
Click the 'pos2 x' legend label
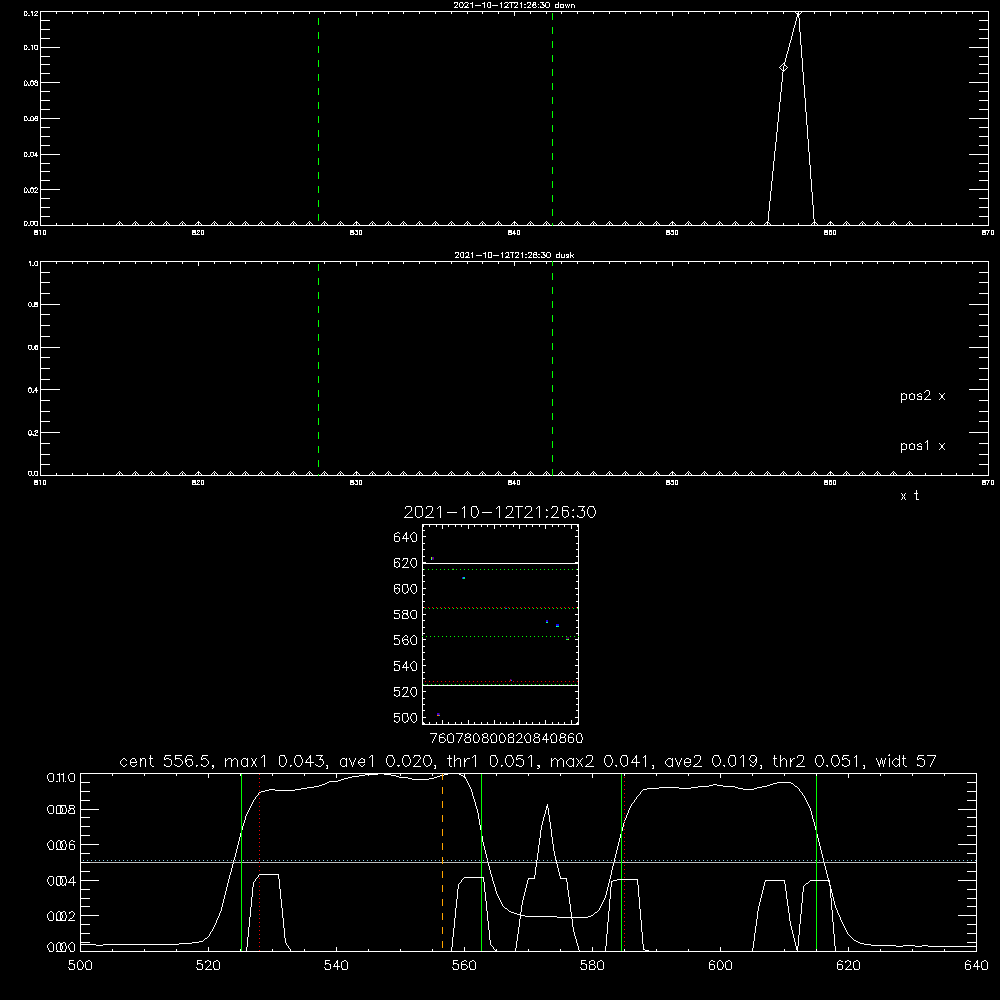(x=922, y=396)
